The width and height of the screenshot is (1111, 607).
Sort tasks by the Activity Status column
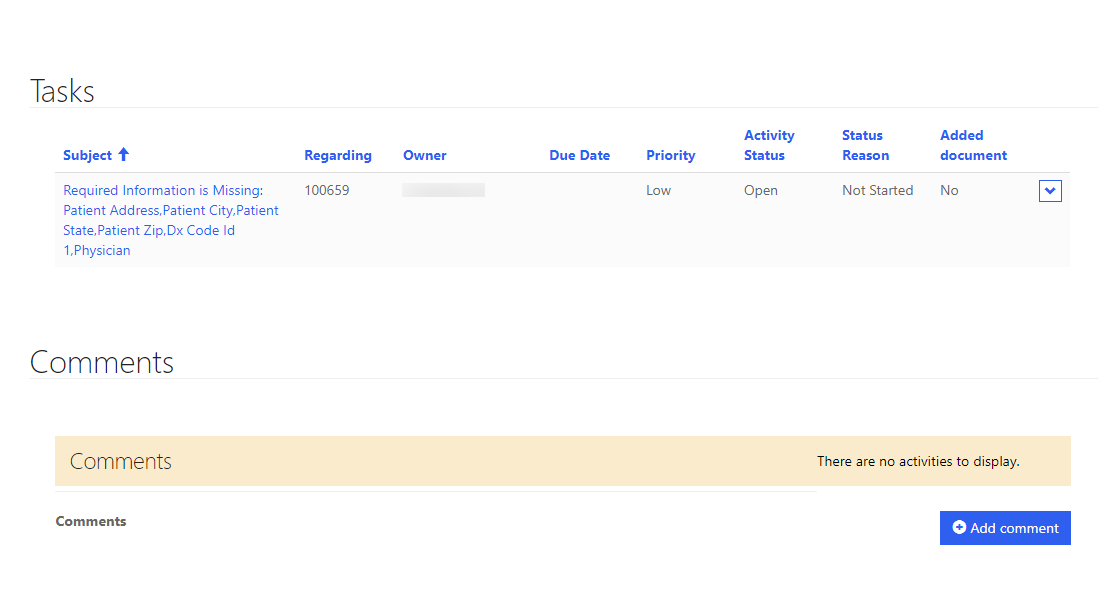pyautogui.click(x=768, y=145)
